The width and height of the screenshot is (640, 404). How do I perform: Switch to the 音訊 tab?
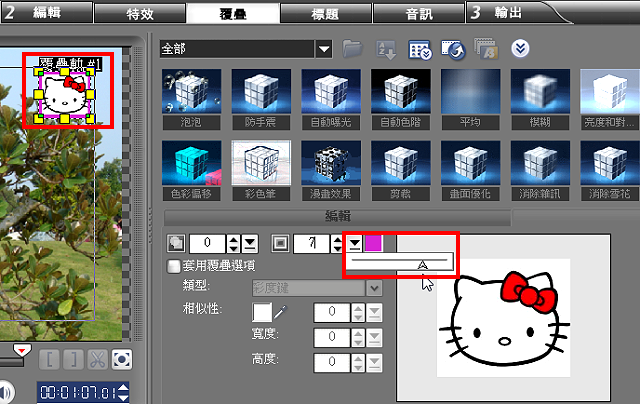tap(419, 13)
